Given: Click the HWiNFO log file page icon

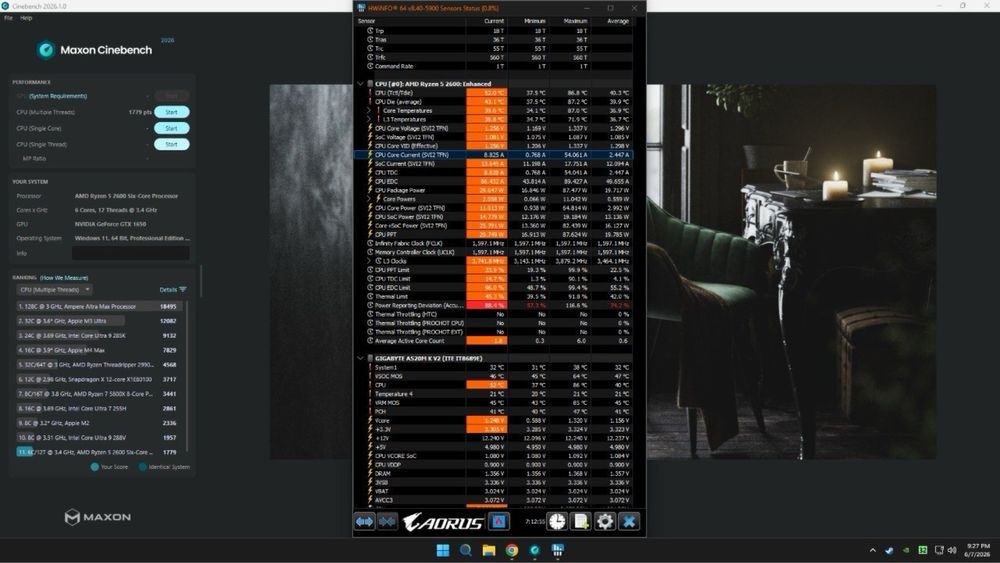Looking at the screenshot, I should pos(581,522).
